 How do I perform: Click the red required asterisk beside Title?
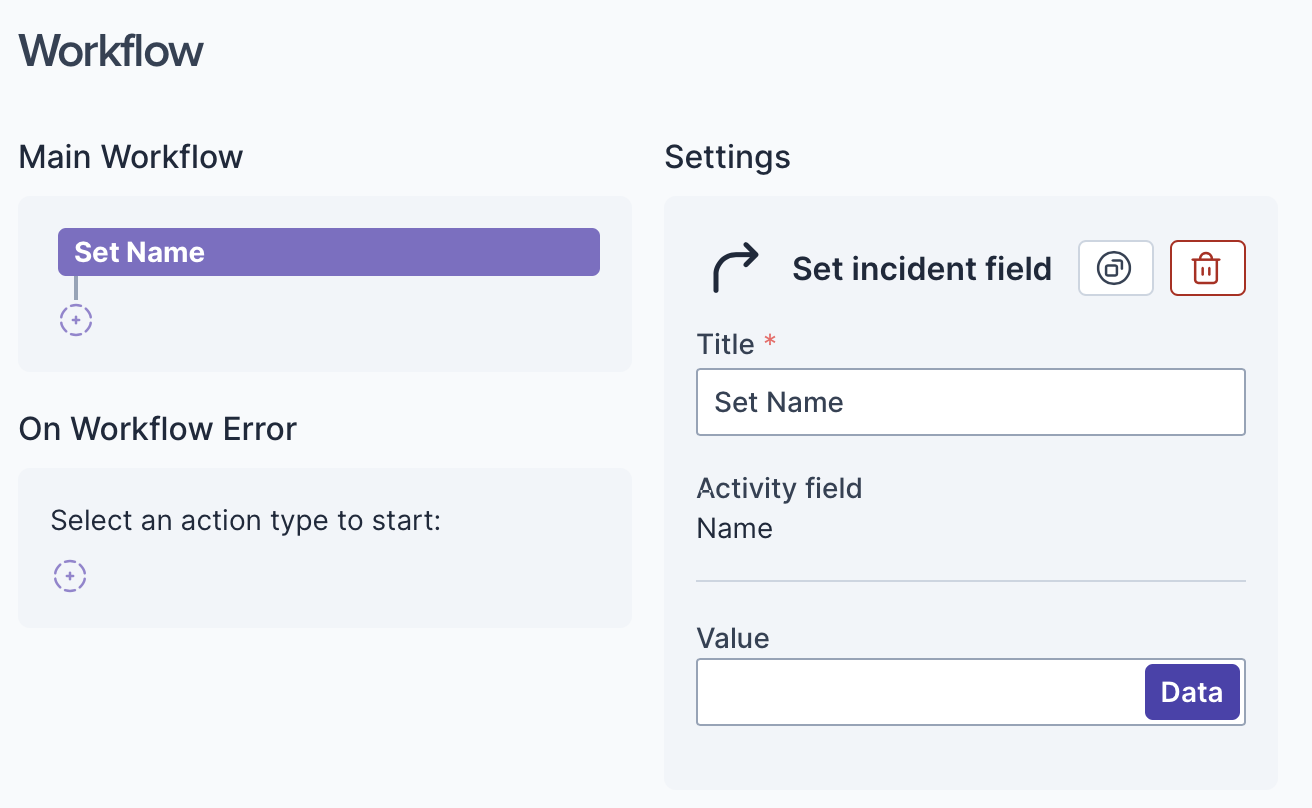[x=770, y=342]
